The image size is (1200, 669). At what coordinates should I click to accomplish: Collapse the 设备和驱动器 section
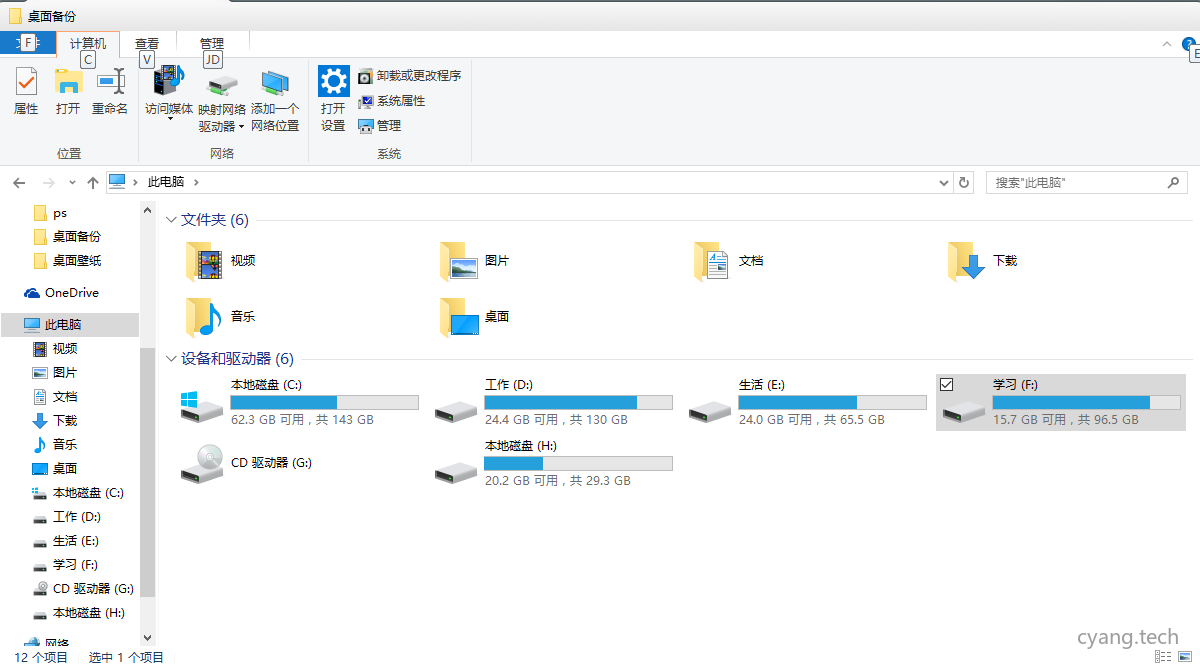pyautogui.click(x=171, y=358)
